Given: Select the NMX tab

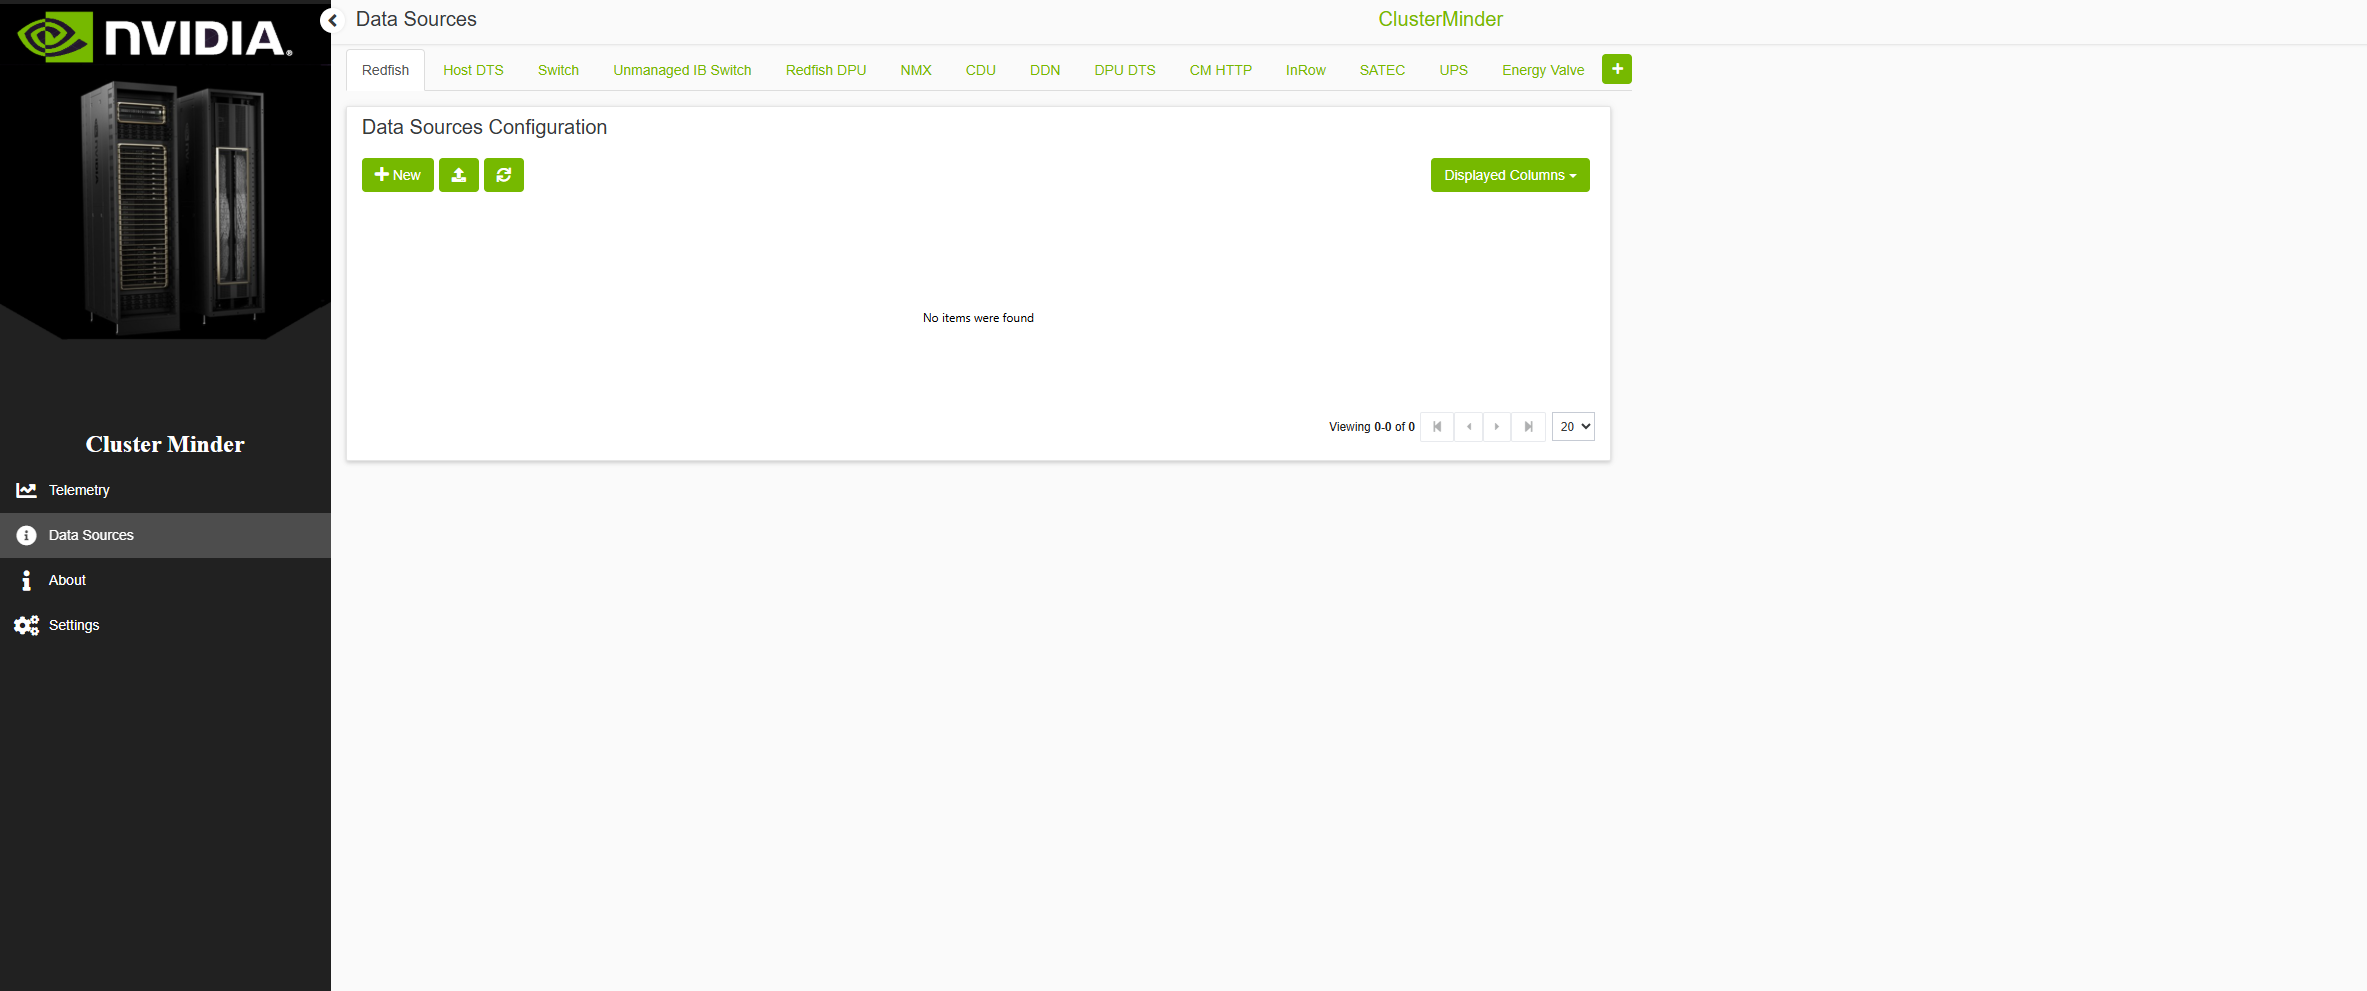Looking at the screenshot, I should pyautogui.click(x=916, y=70).
